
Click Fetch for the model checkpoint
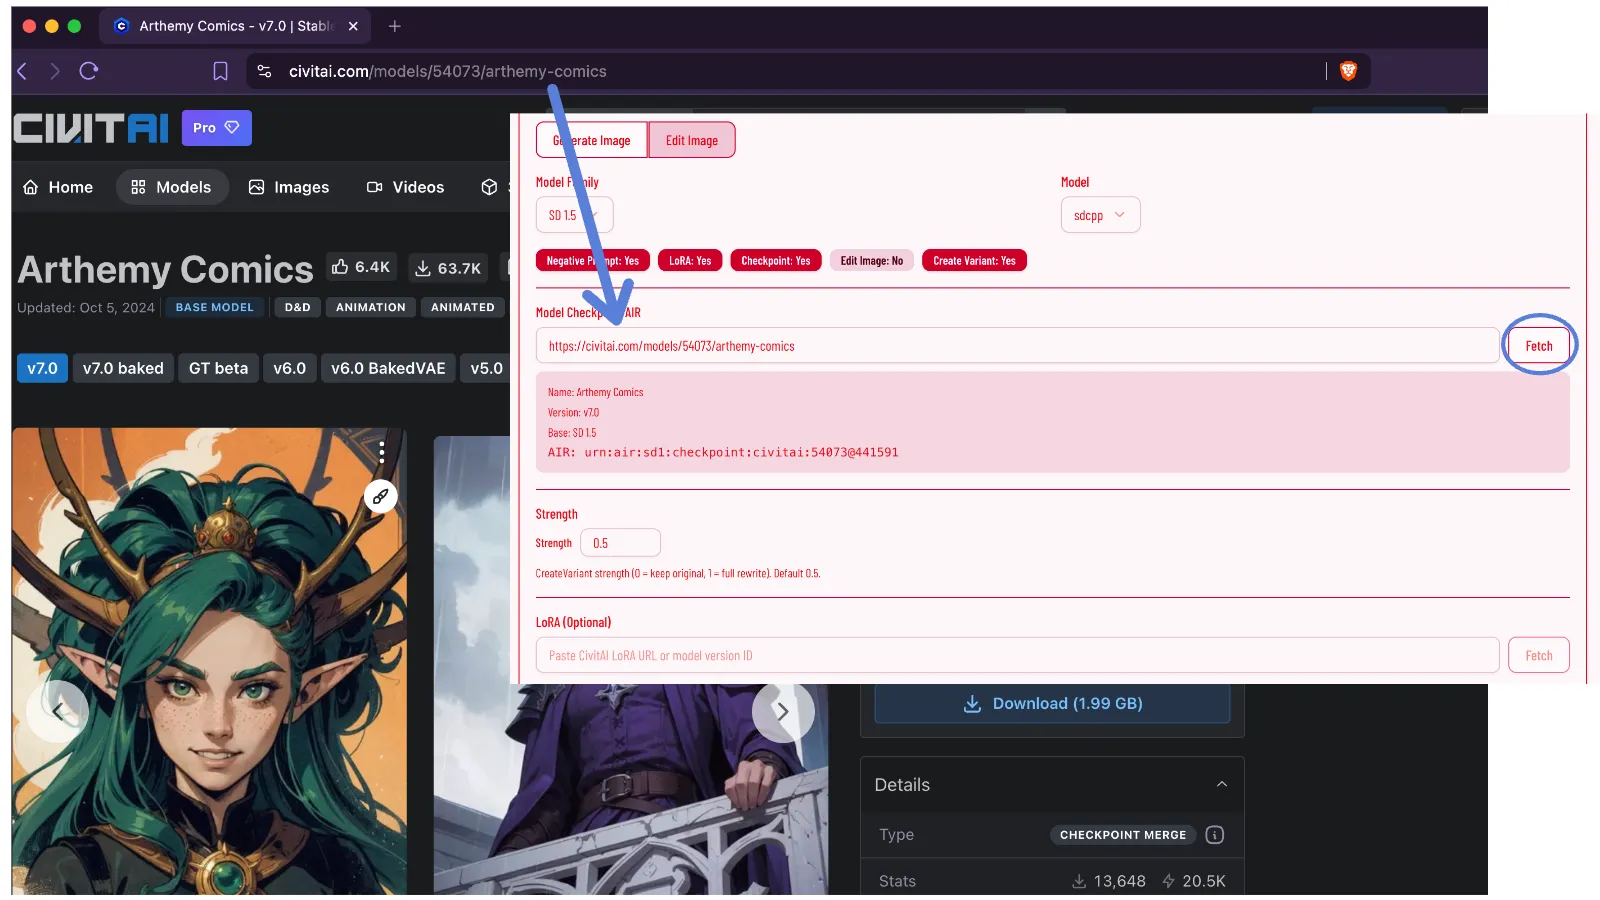[1539, 346]
